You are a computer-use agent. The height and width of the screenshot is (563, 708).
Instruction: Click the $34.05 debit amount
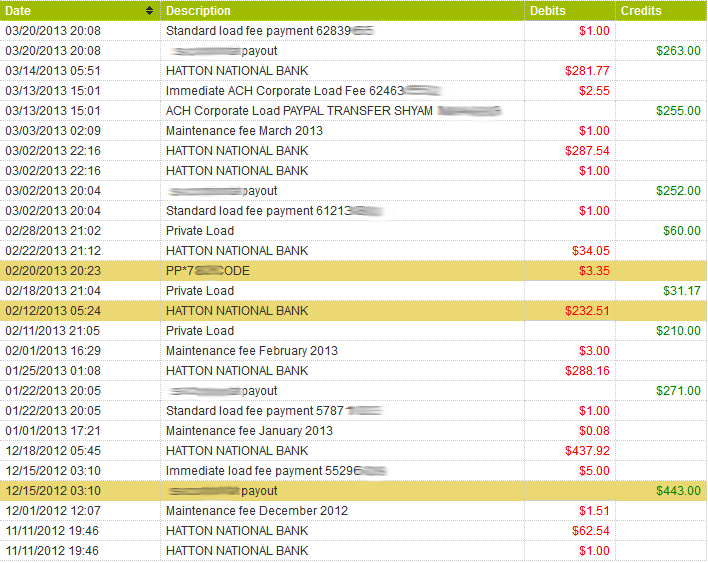point(591,251)
